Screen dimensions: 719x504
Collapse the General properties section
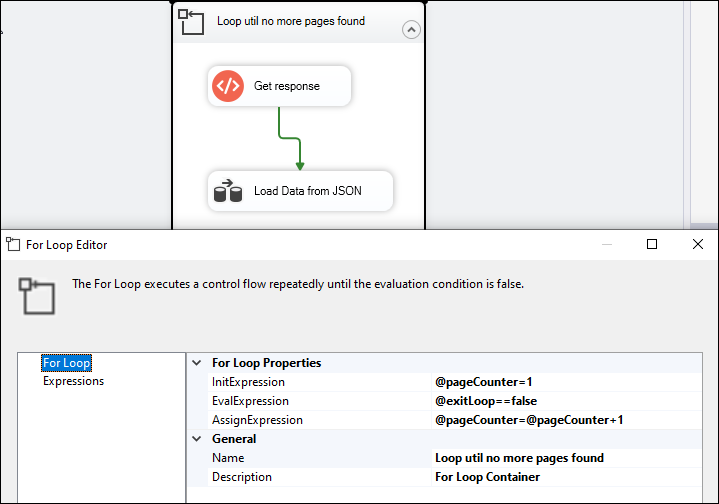coord(197,439)
